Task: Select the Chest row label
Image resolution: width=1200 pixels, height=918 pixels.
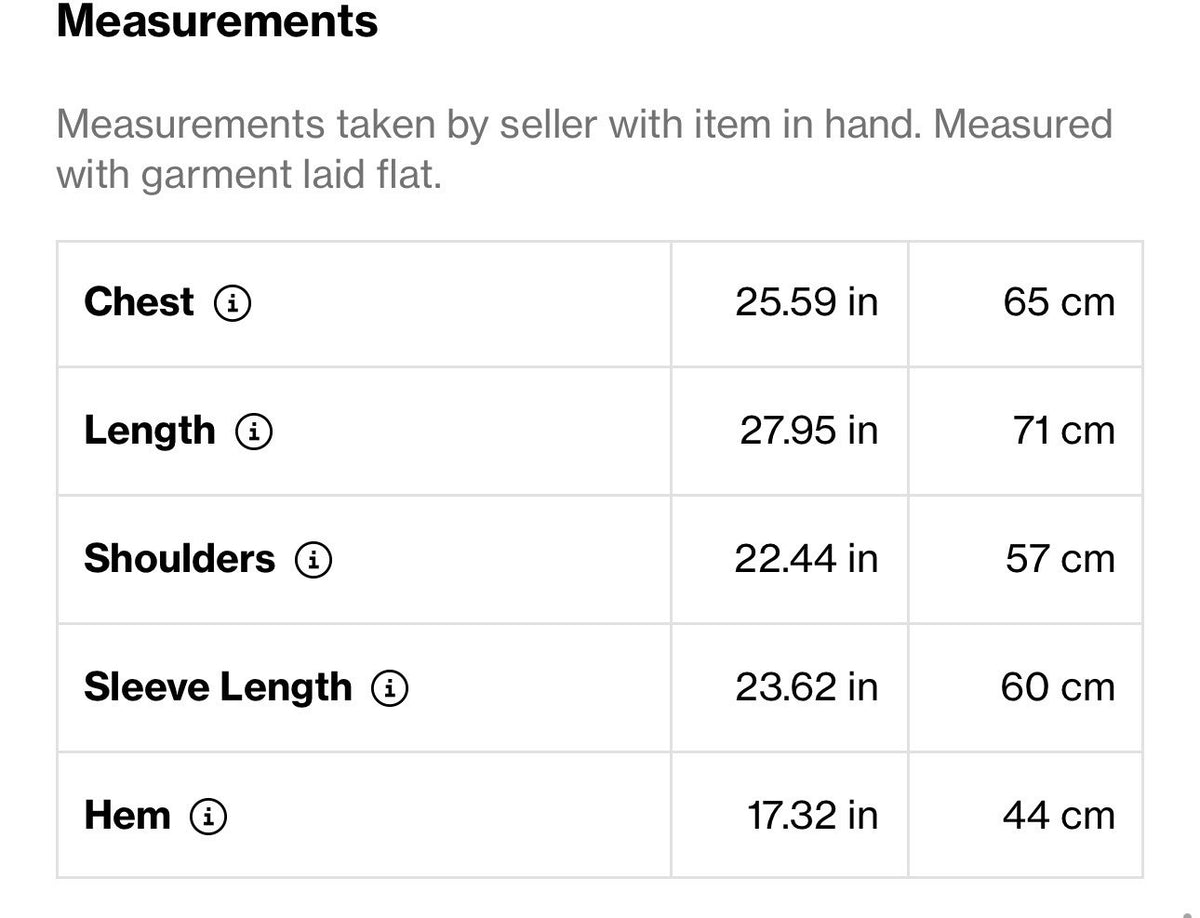Action: click(139, 302)
